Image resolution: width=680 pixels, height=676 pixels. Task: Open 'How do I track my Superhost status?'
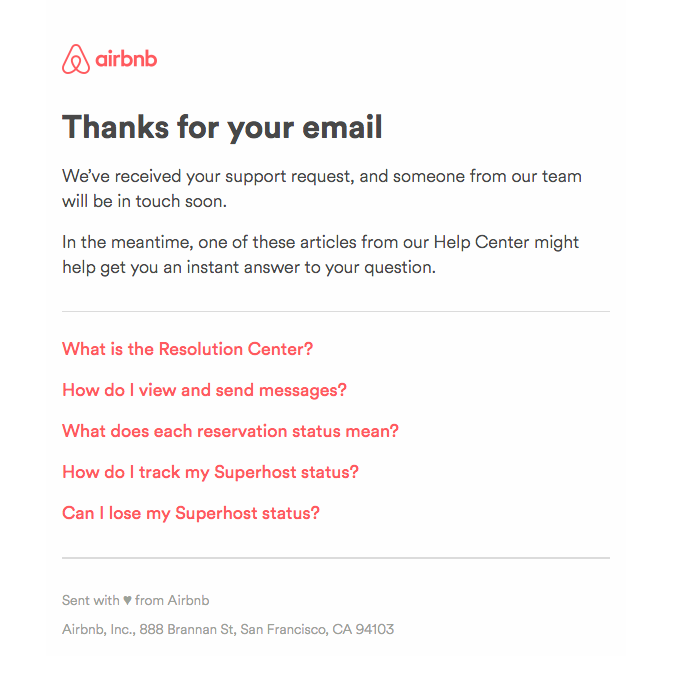210,472
